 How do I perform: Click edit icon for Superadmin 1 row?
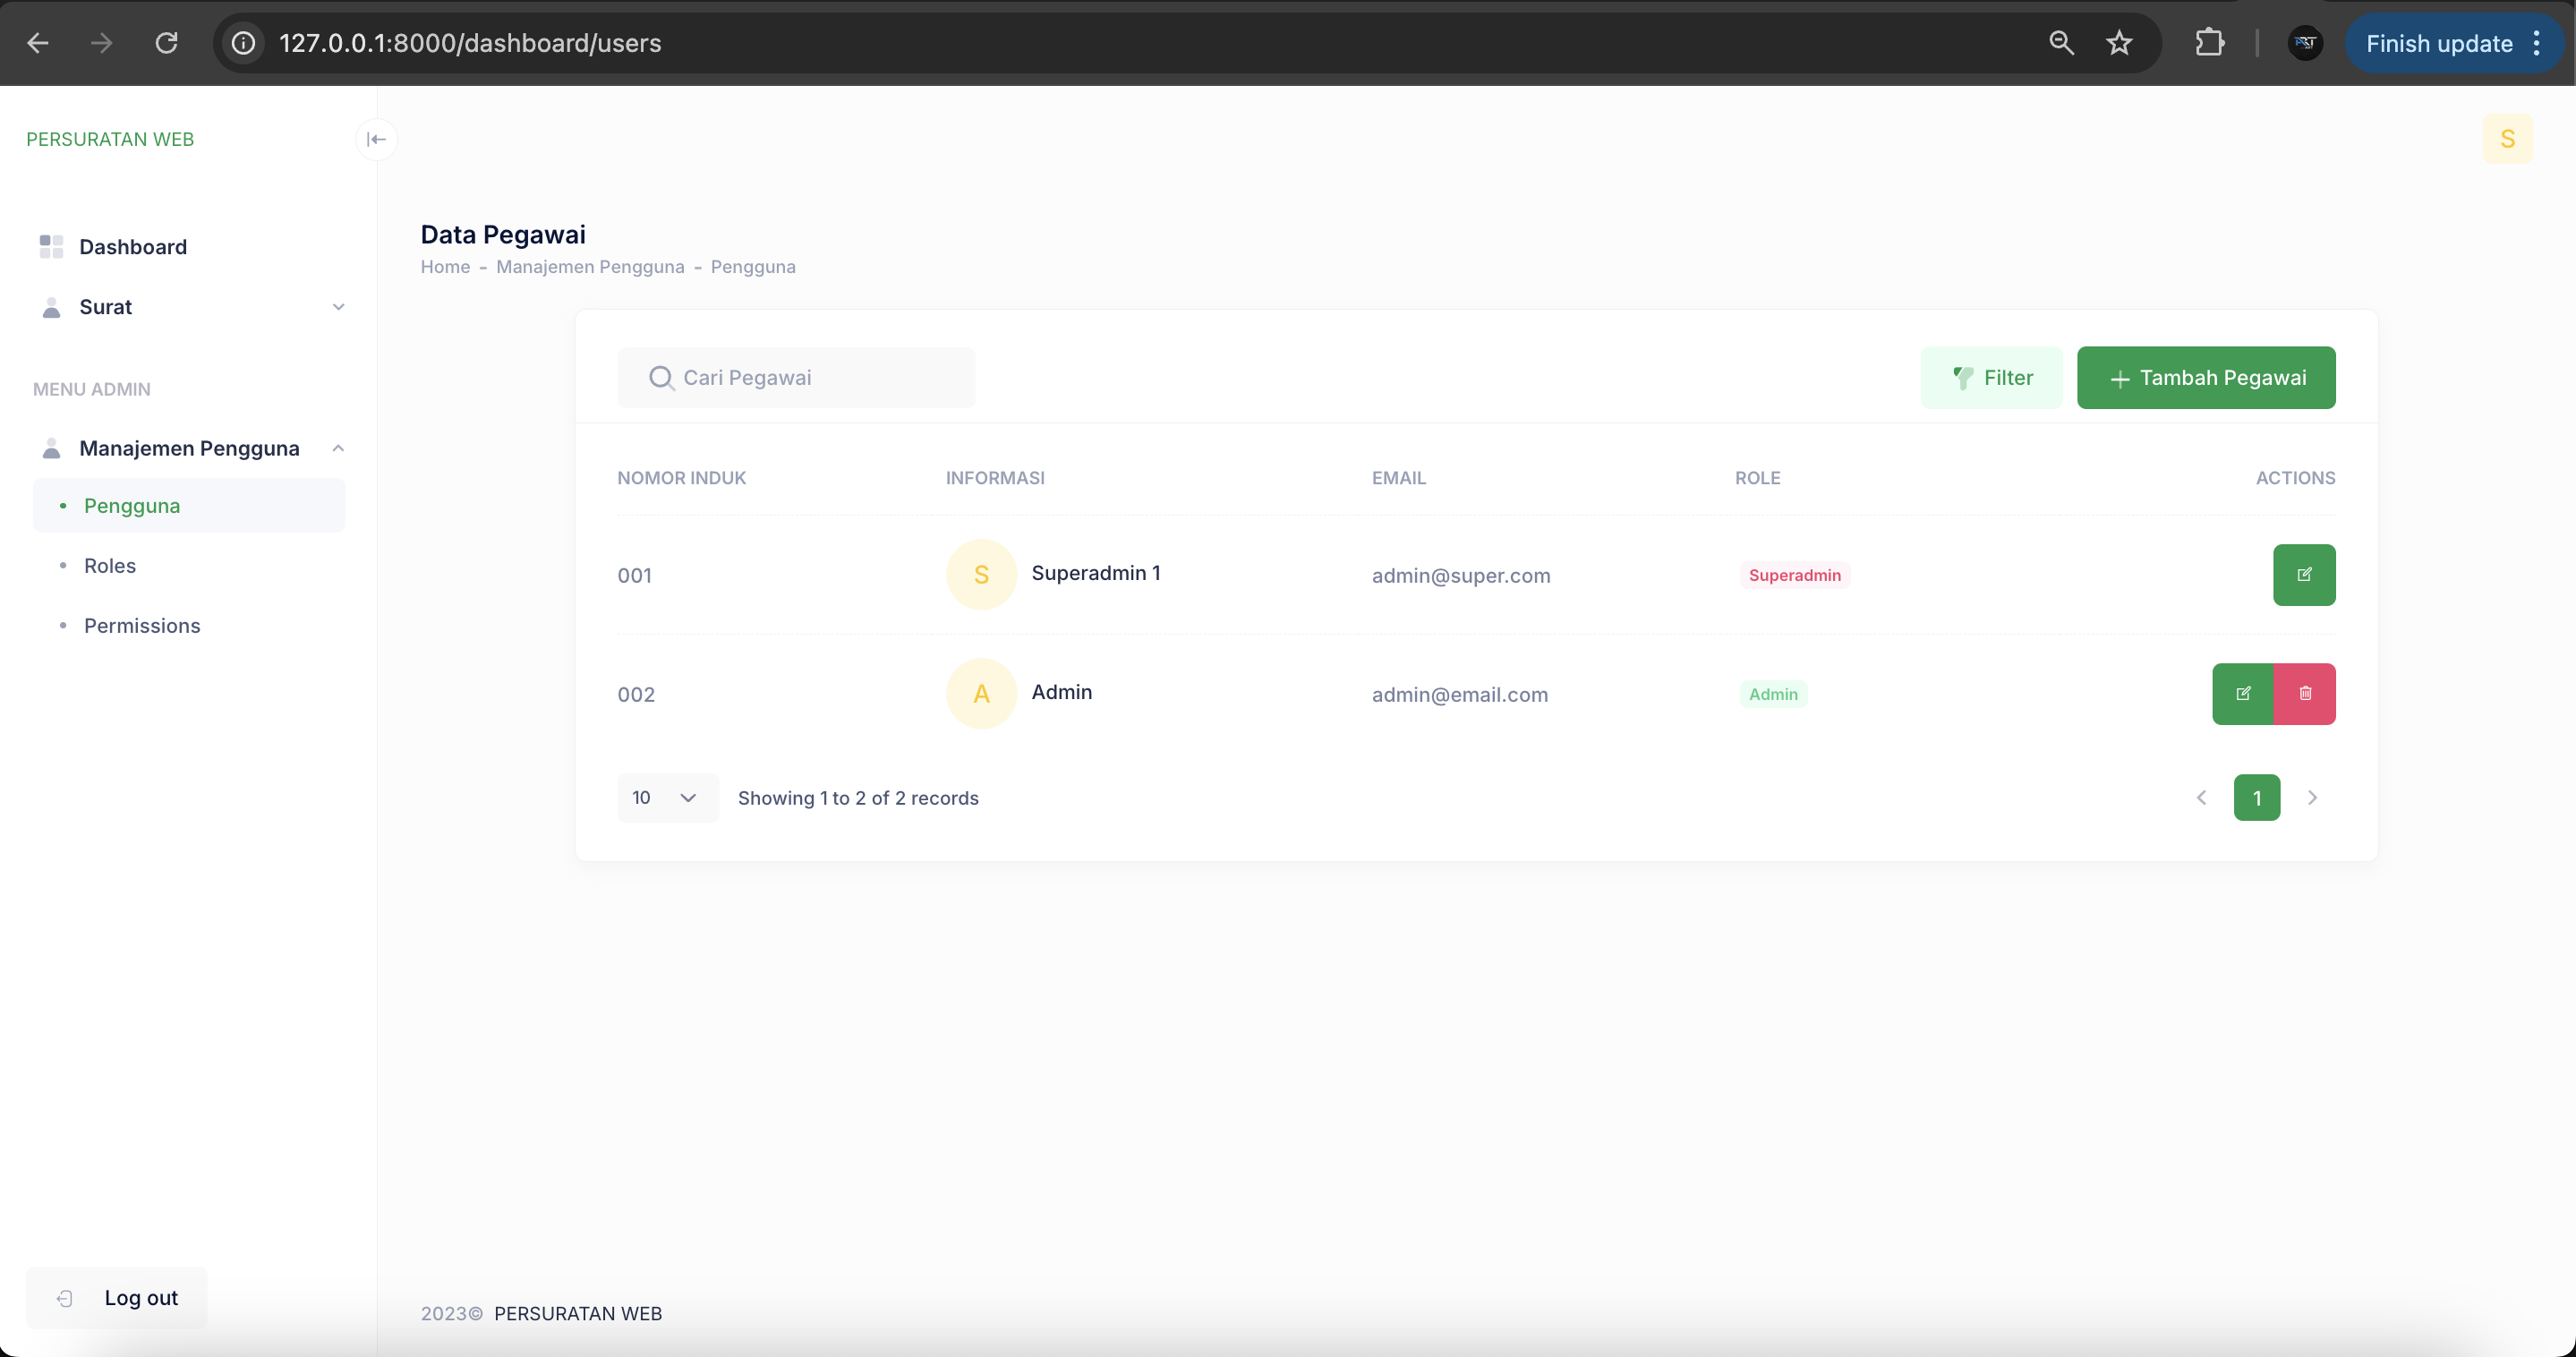2303,574
